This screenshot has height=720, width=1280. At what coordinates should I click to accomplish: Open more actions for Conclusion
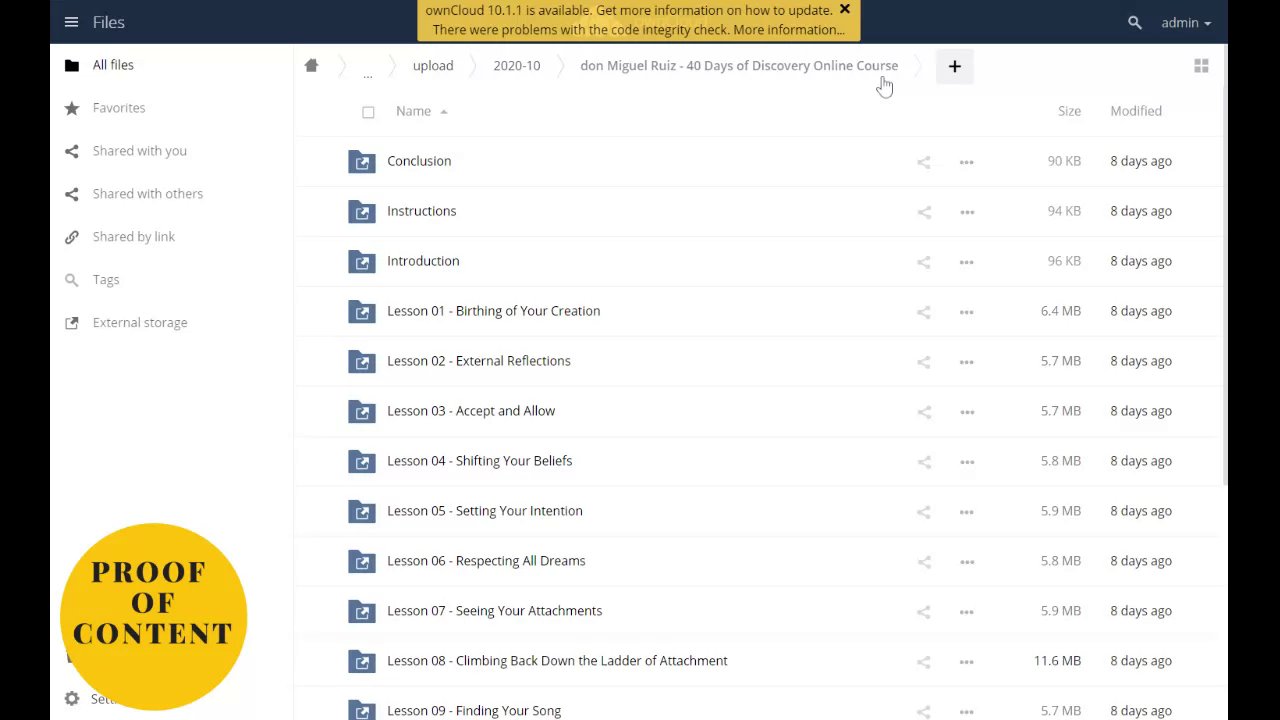(966, 162)
